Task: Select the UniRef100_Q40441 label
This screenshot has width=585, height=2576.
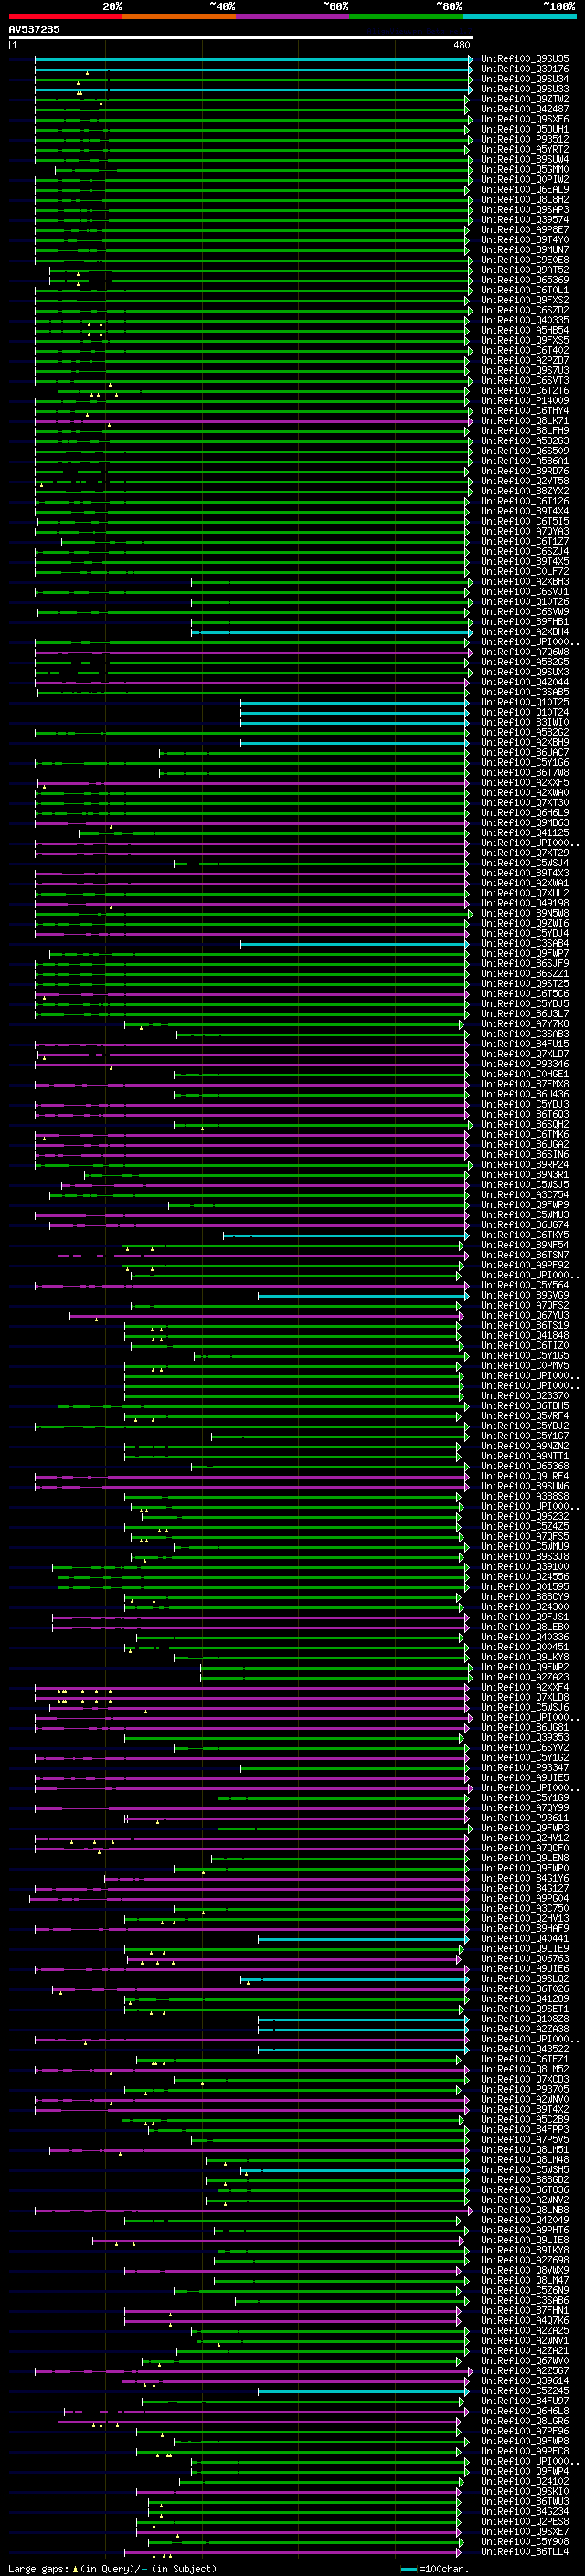Action: [x=525, y=1939]
